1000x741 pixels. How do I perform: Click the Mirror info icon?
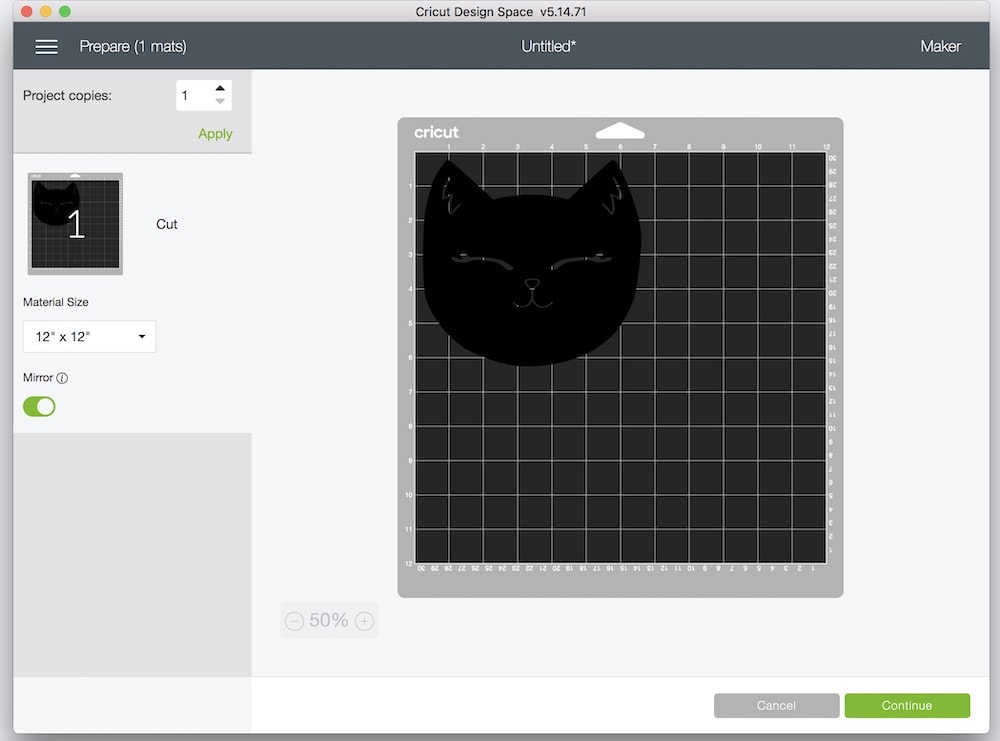click(x=62, y=378)
